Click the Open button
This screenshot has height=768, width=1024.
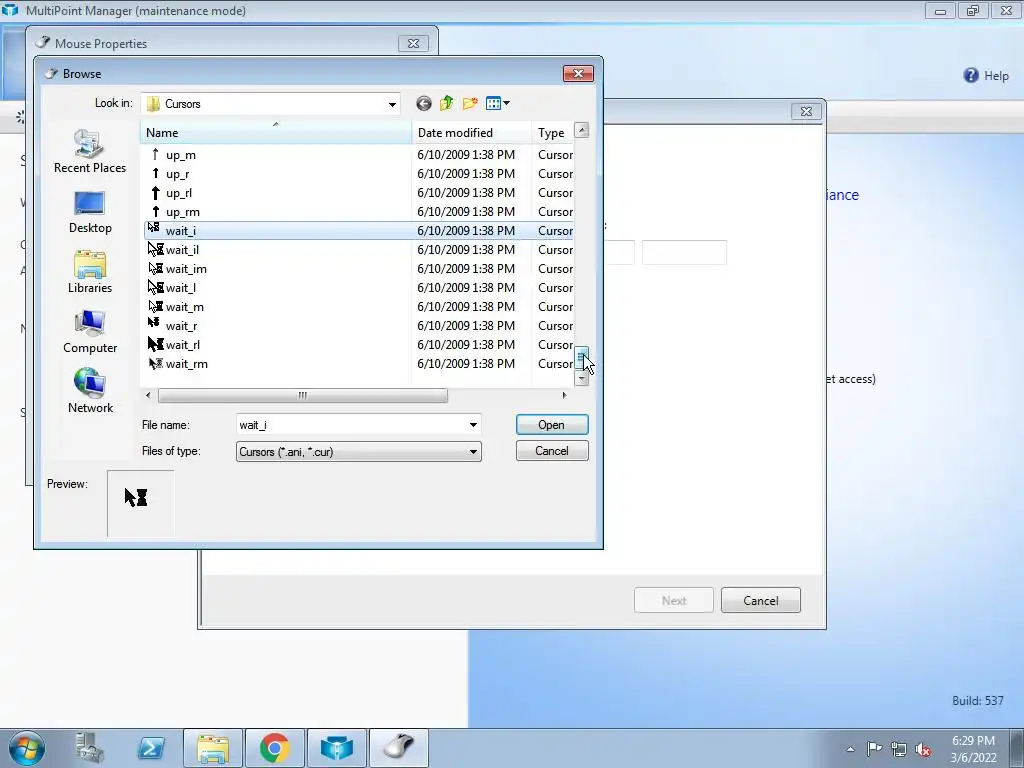552,425
